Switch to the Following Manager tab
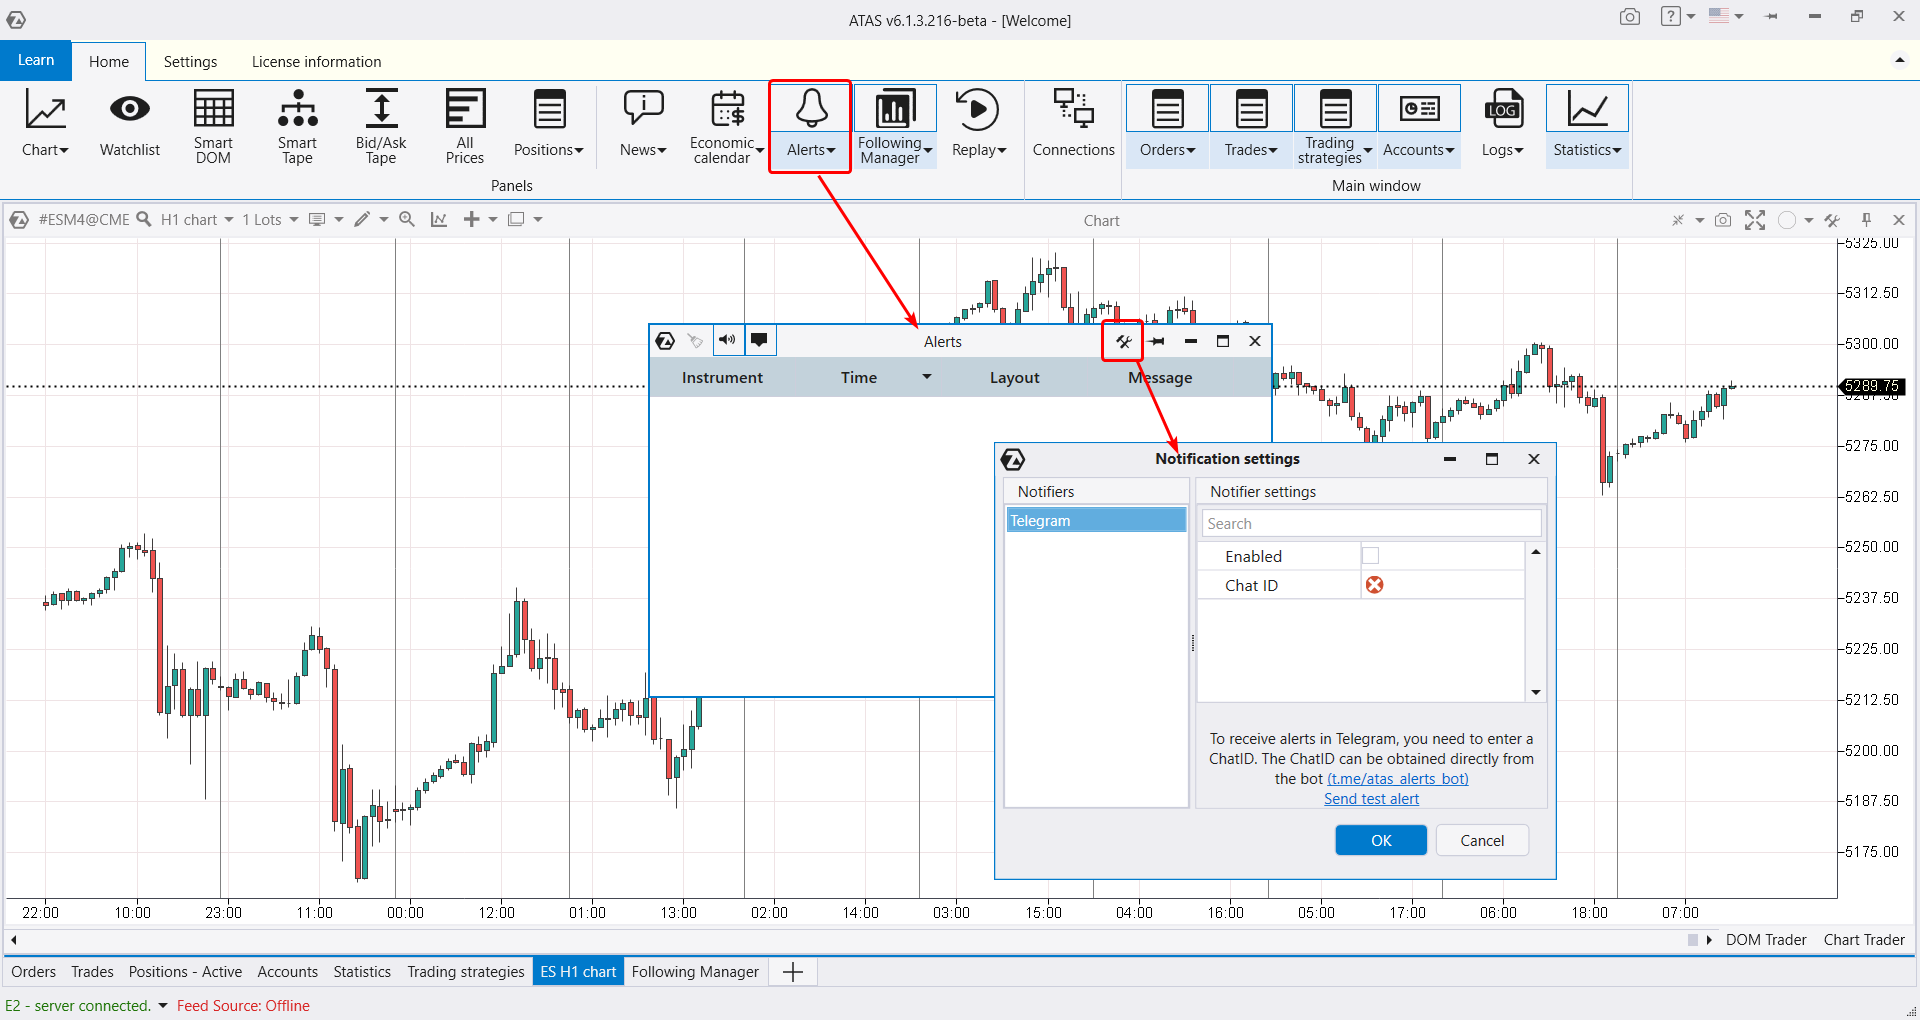 click(x=695, y=972)
